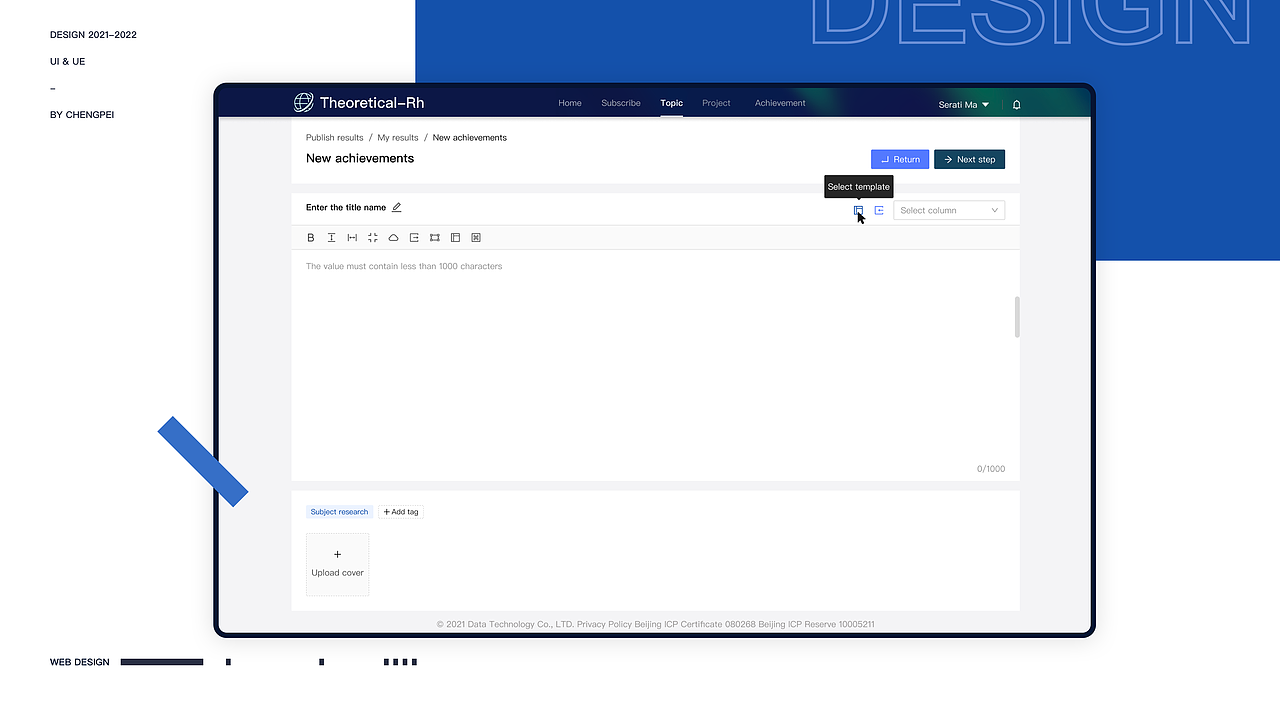This screenshot has width=1280, height=720.
Task: Click the Upload cover box
Action: (x=337, y=564)
